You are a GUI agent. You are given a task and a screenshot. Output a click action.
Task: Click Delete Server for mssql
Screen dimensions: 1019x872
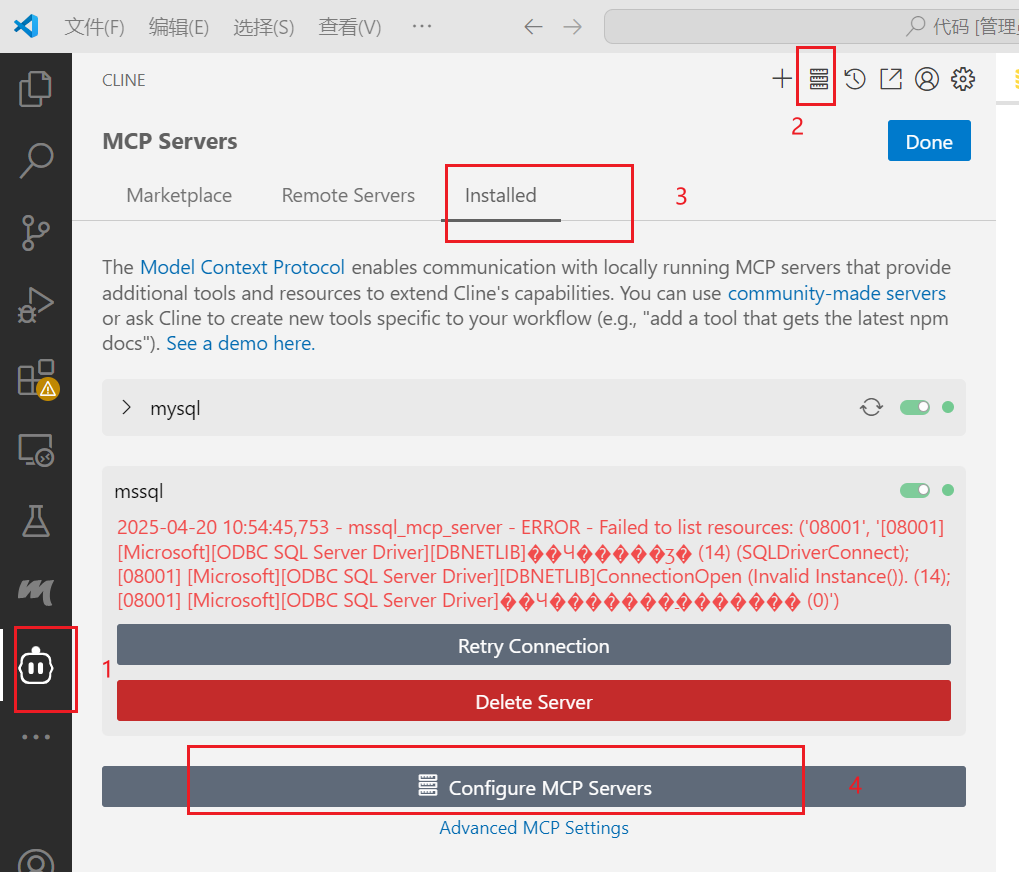point(534,700)
